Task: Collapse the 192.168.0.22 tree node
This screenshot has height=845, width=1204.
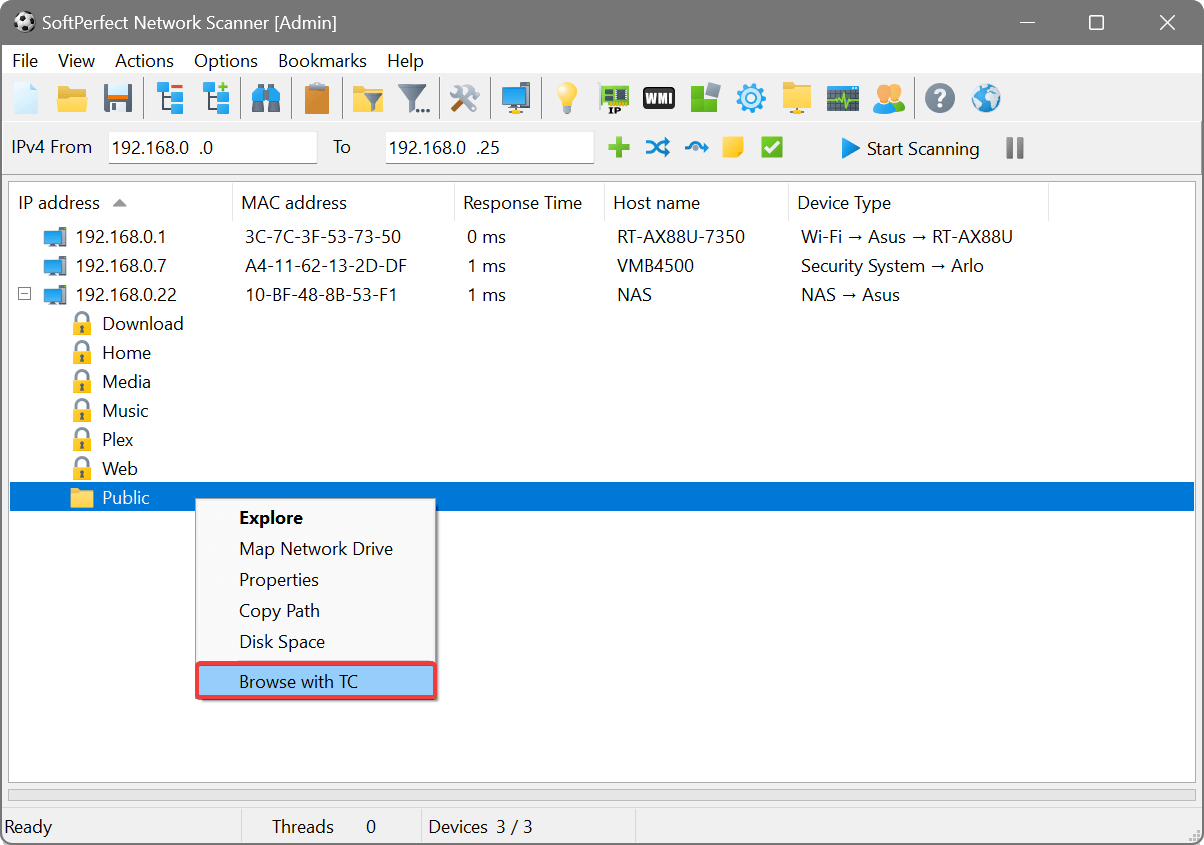Action: pos(25,294)
